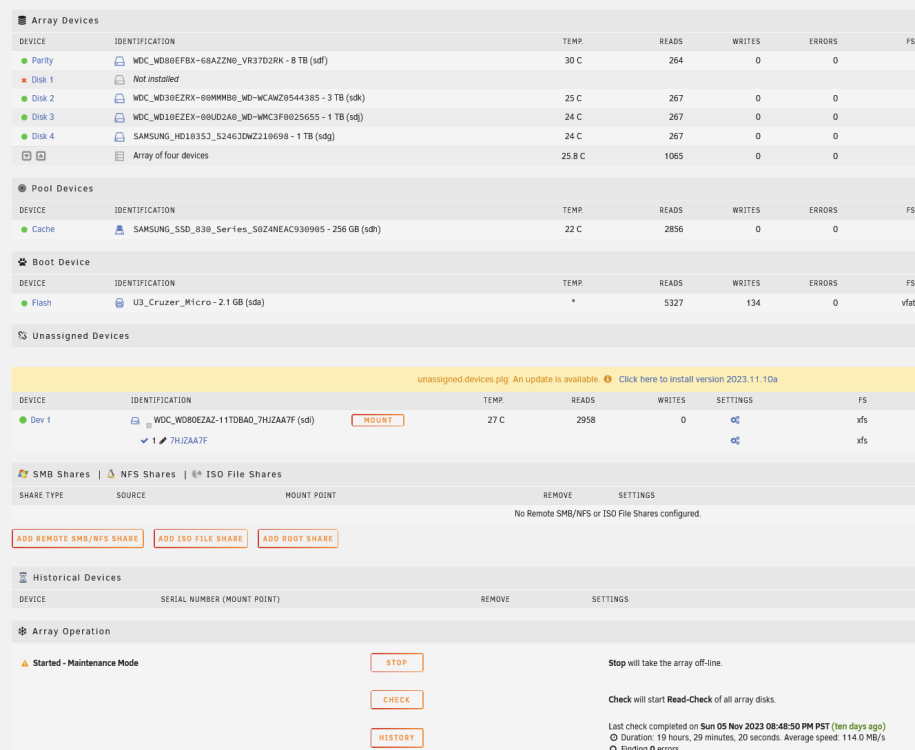Click the Disk 4 green status indicator
Image resolution: width=915 pixels, height=750 pixels.
24,137
